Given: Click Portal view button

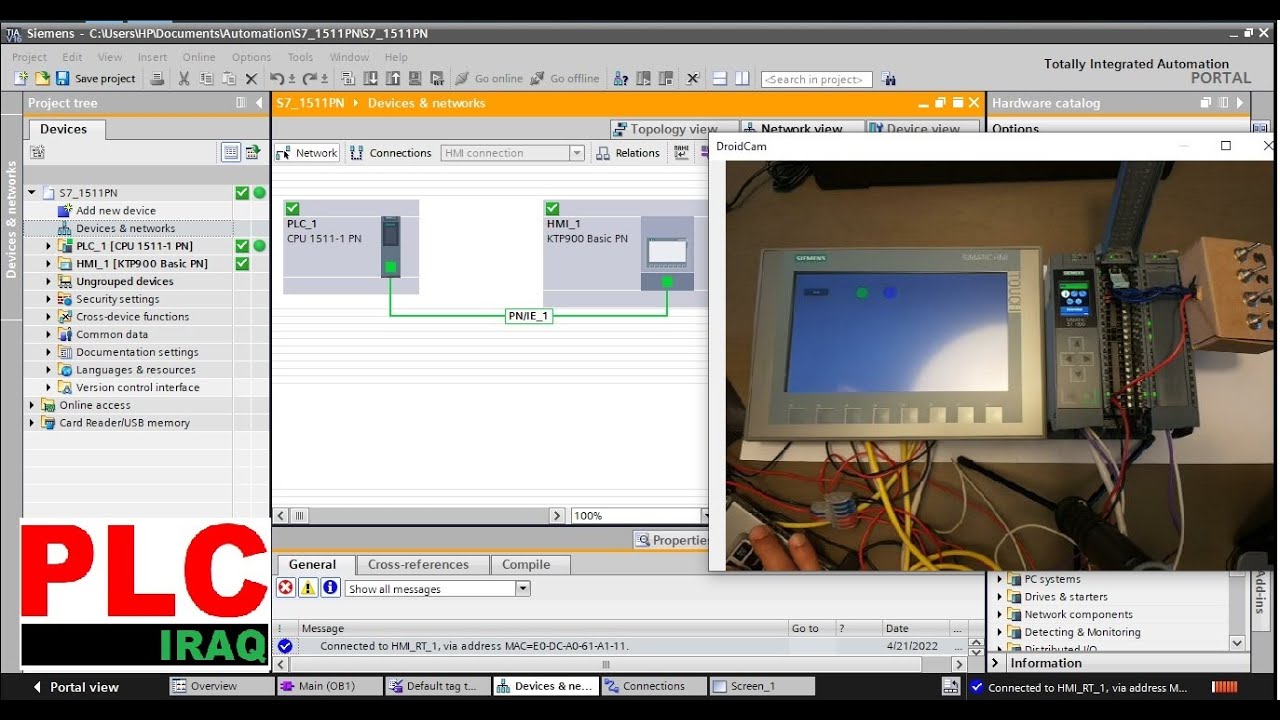Looking at the screenshot, I should pyautogui.click(x=75, y=687).
